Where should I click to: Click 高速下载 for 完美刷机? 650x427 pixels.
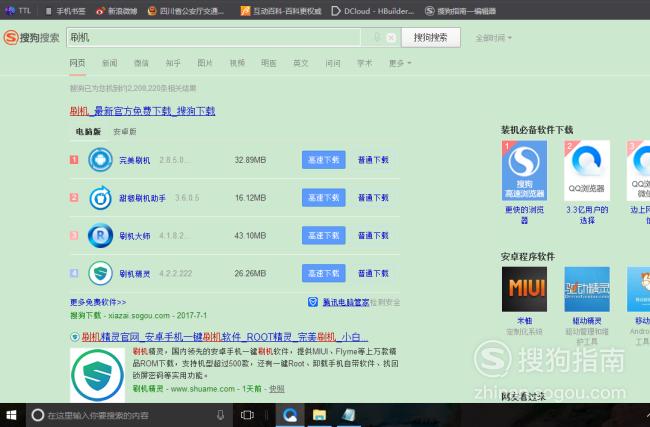[x=323, y=160]
